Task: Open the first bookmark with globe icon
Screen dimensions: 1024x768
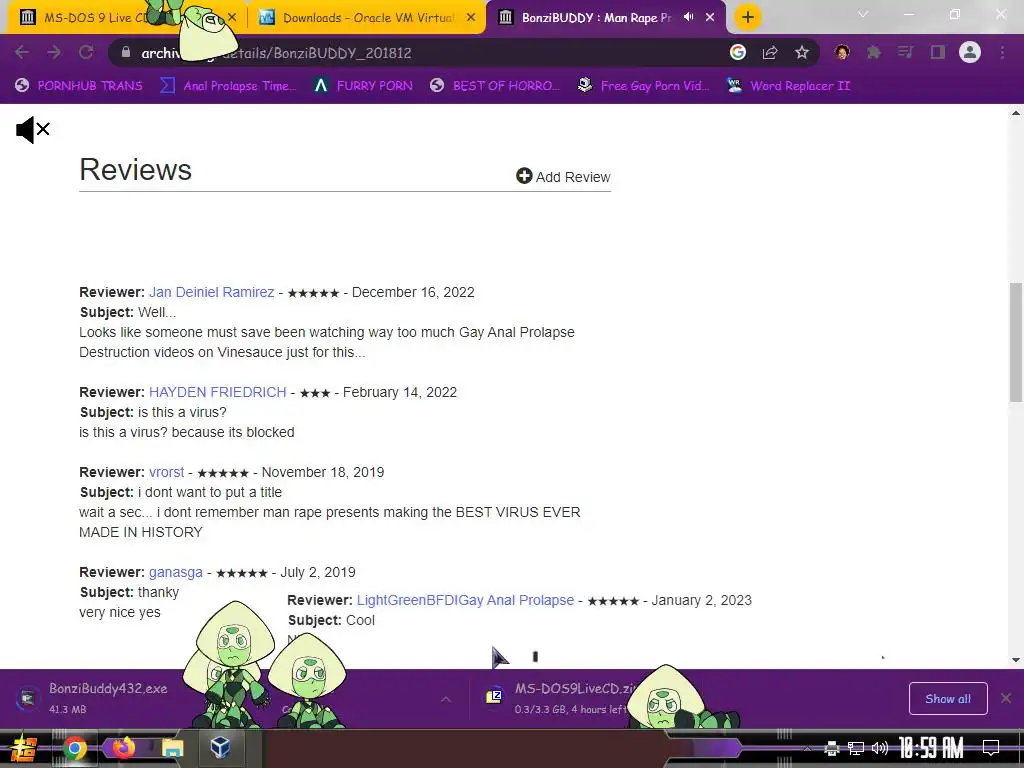Action: click(x=78, y=86)
